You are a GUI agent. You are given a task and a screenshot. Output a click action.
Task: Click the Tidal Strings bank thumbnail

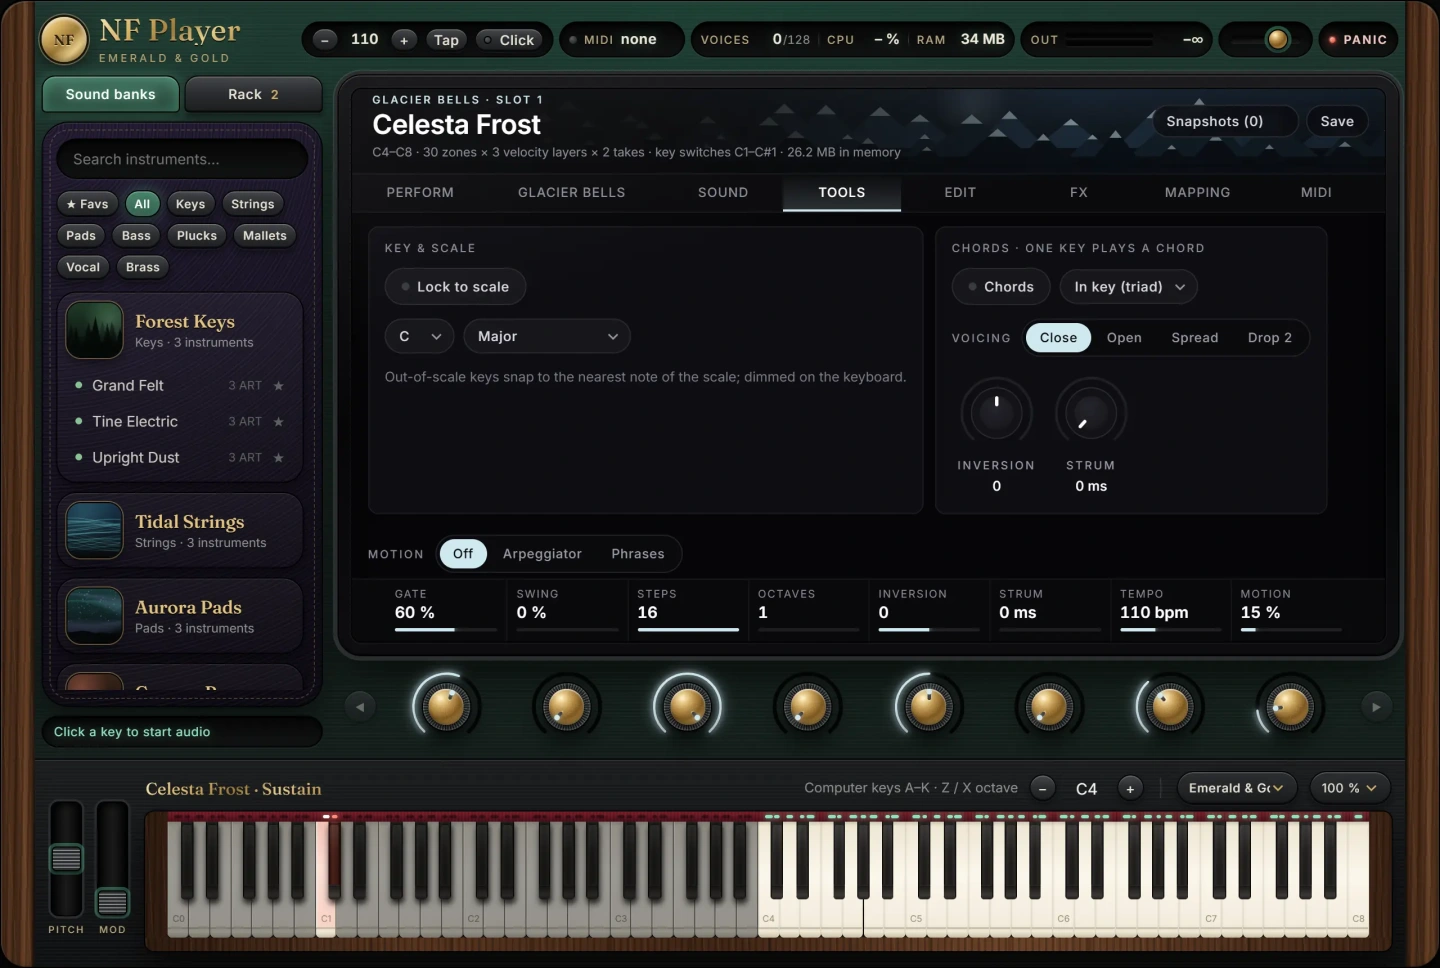pyautogui.click(x=94, y=530)
